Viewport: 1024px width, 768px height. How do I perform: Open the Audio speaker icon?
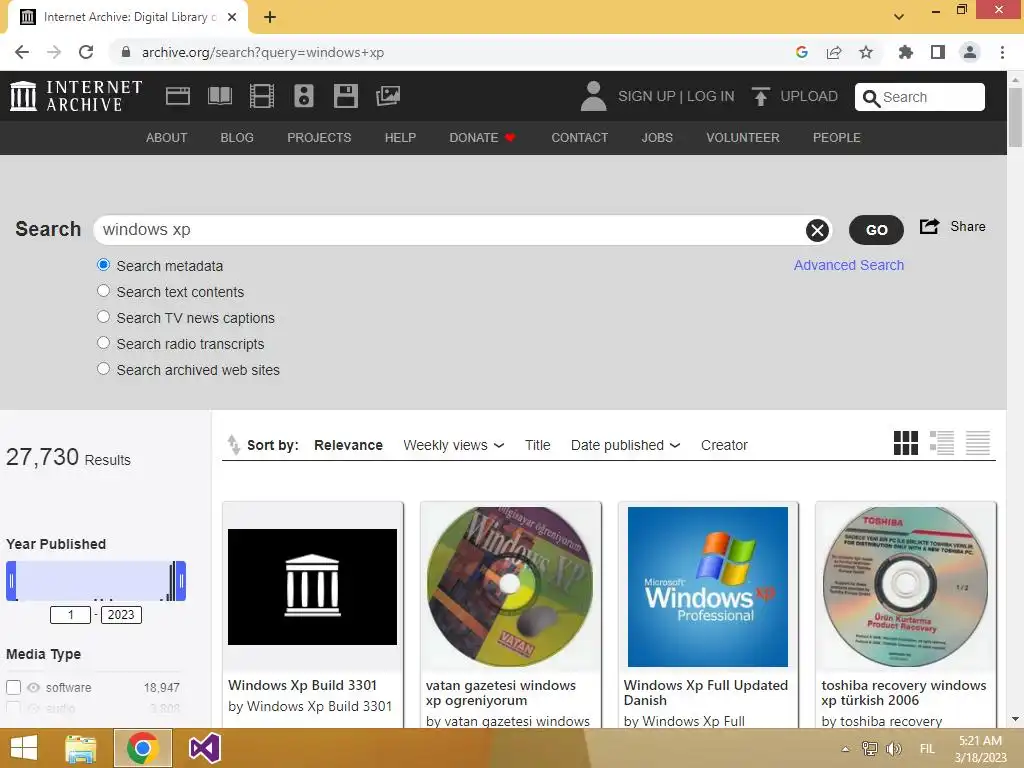click(304, 96)
